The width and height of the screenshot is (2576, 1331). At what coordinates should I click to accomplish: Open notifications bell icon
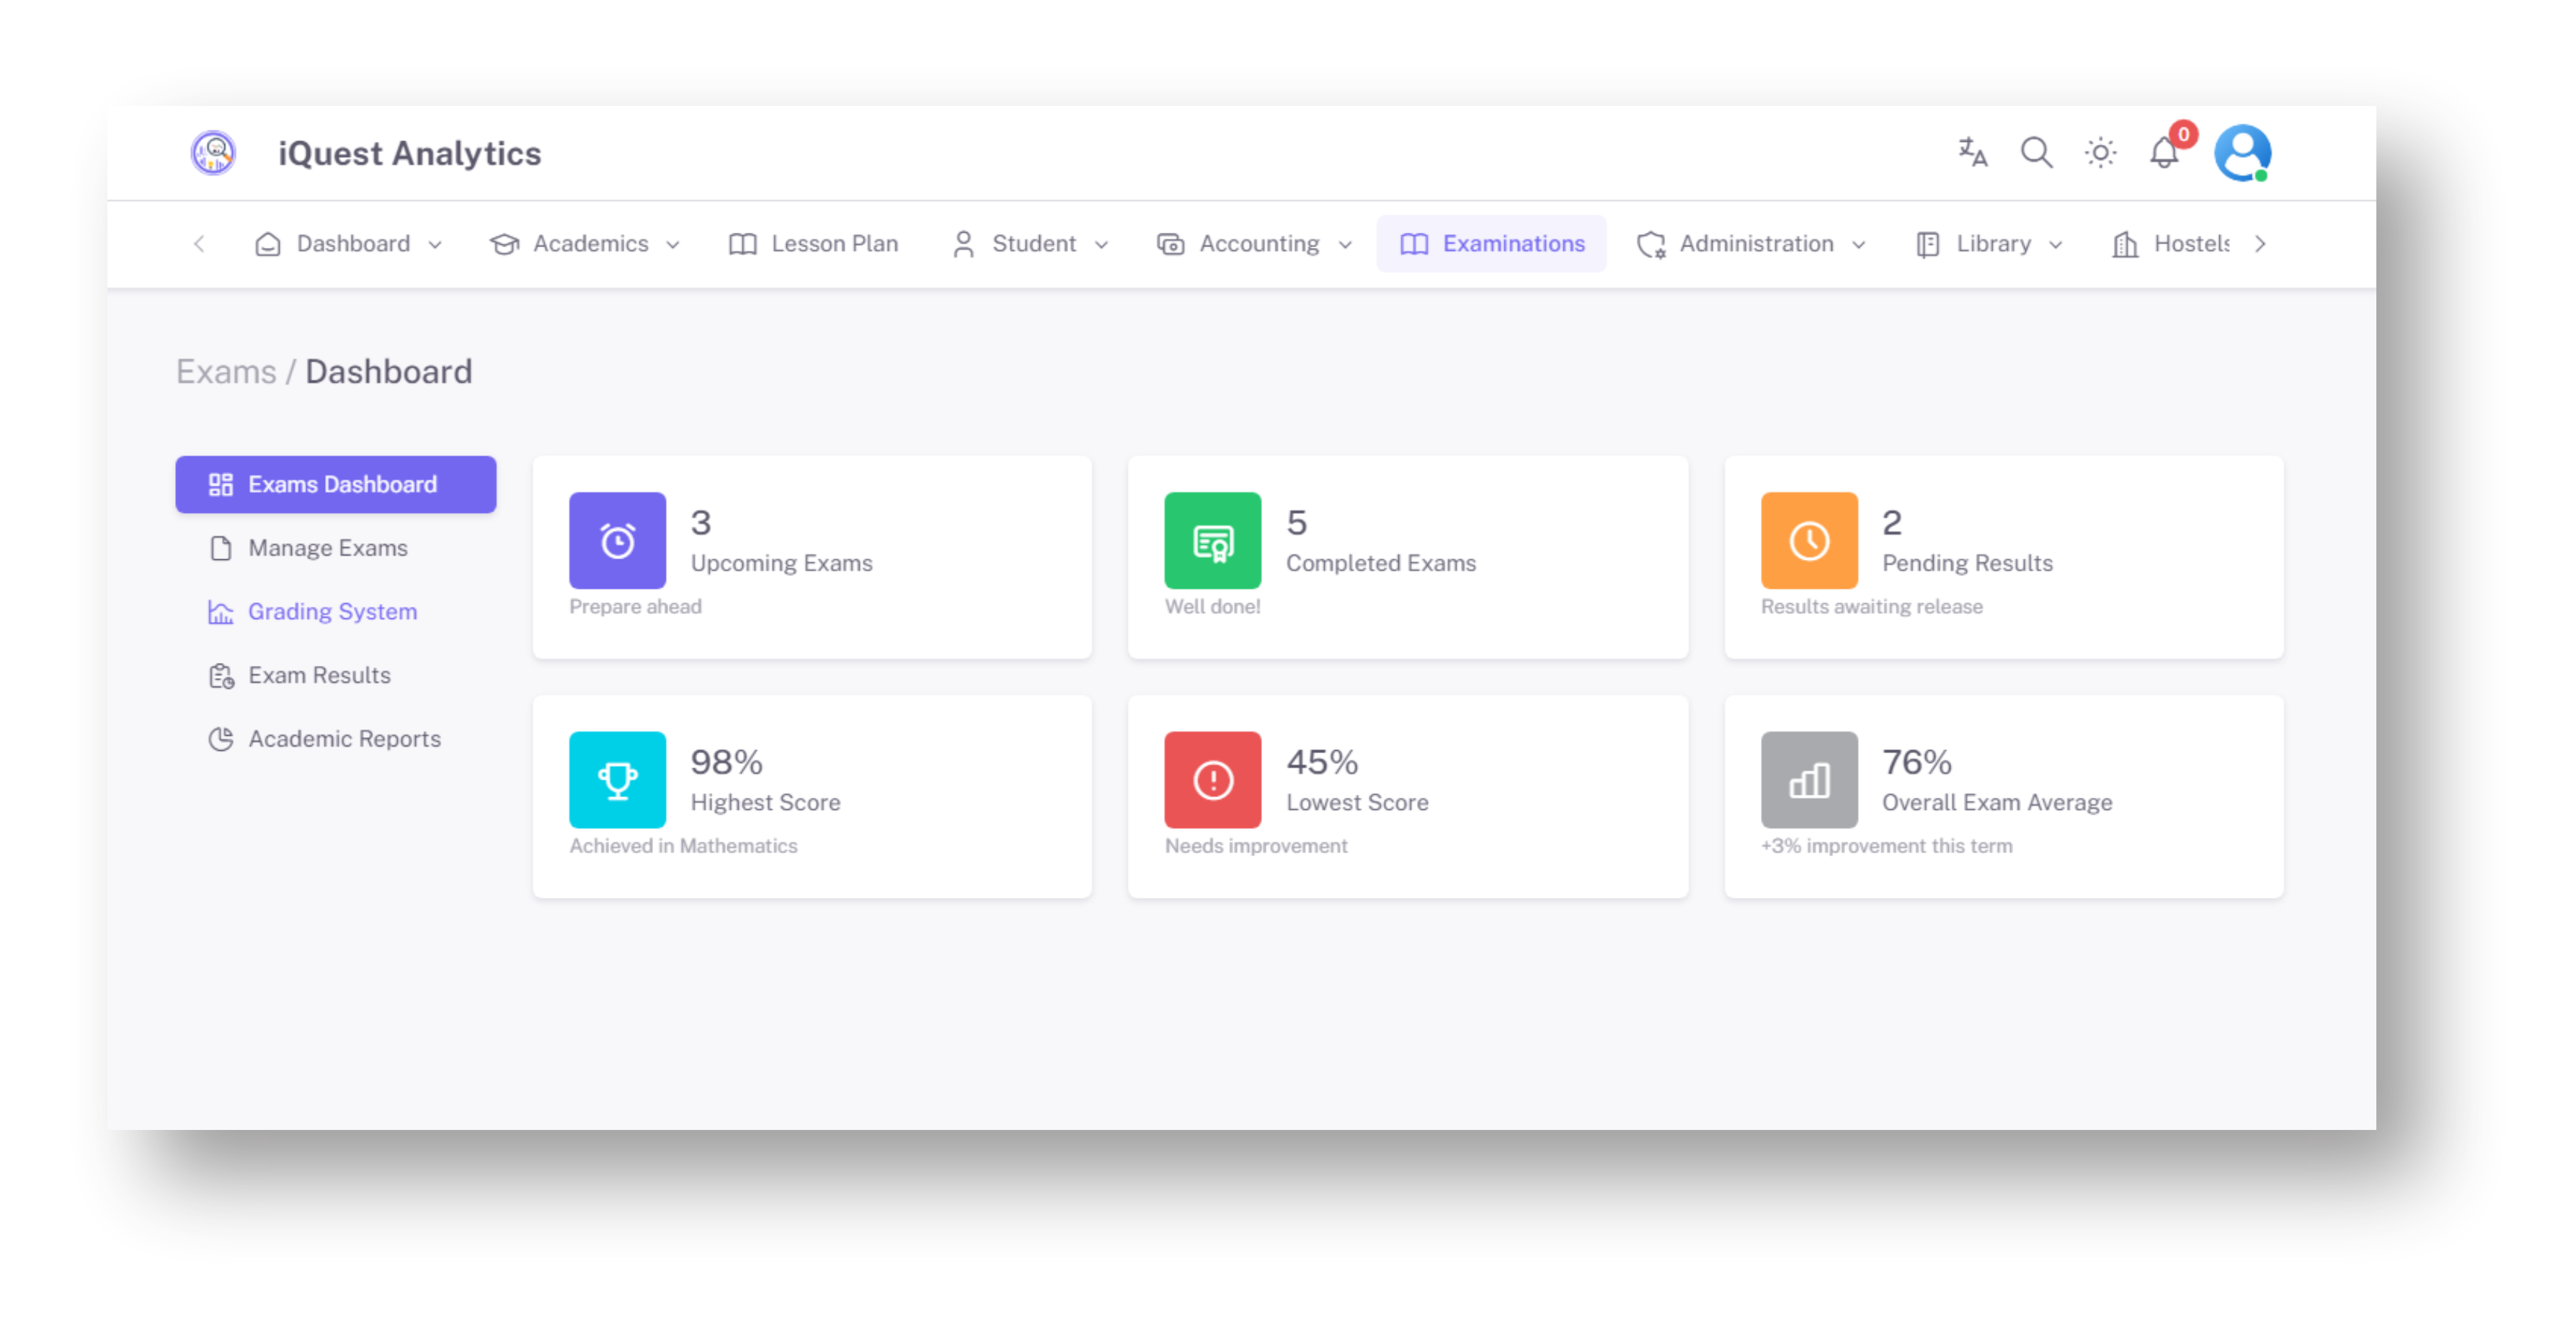tap(2164, 153)
